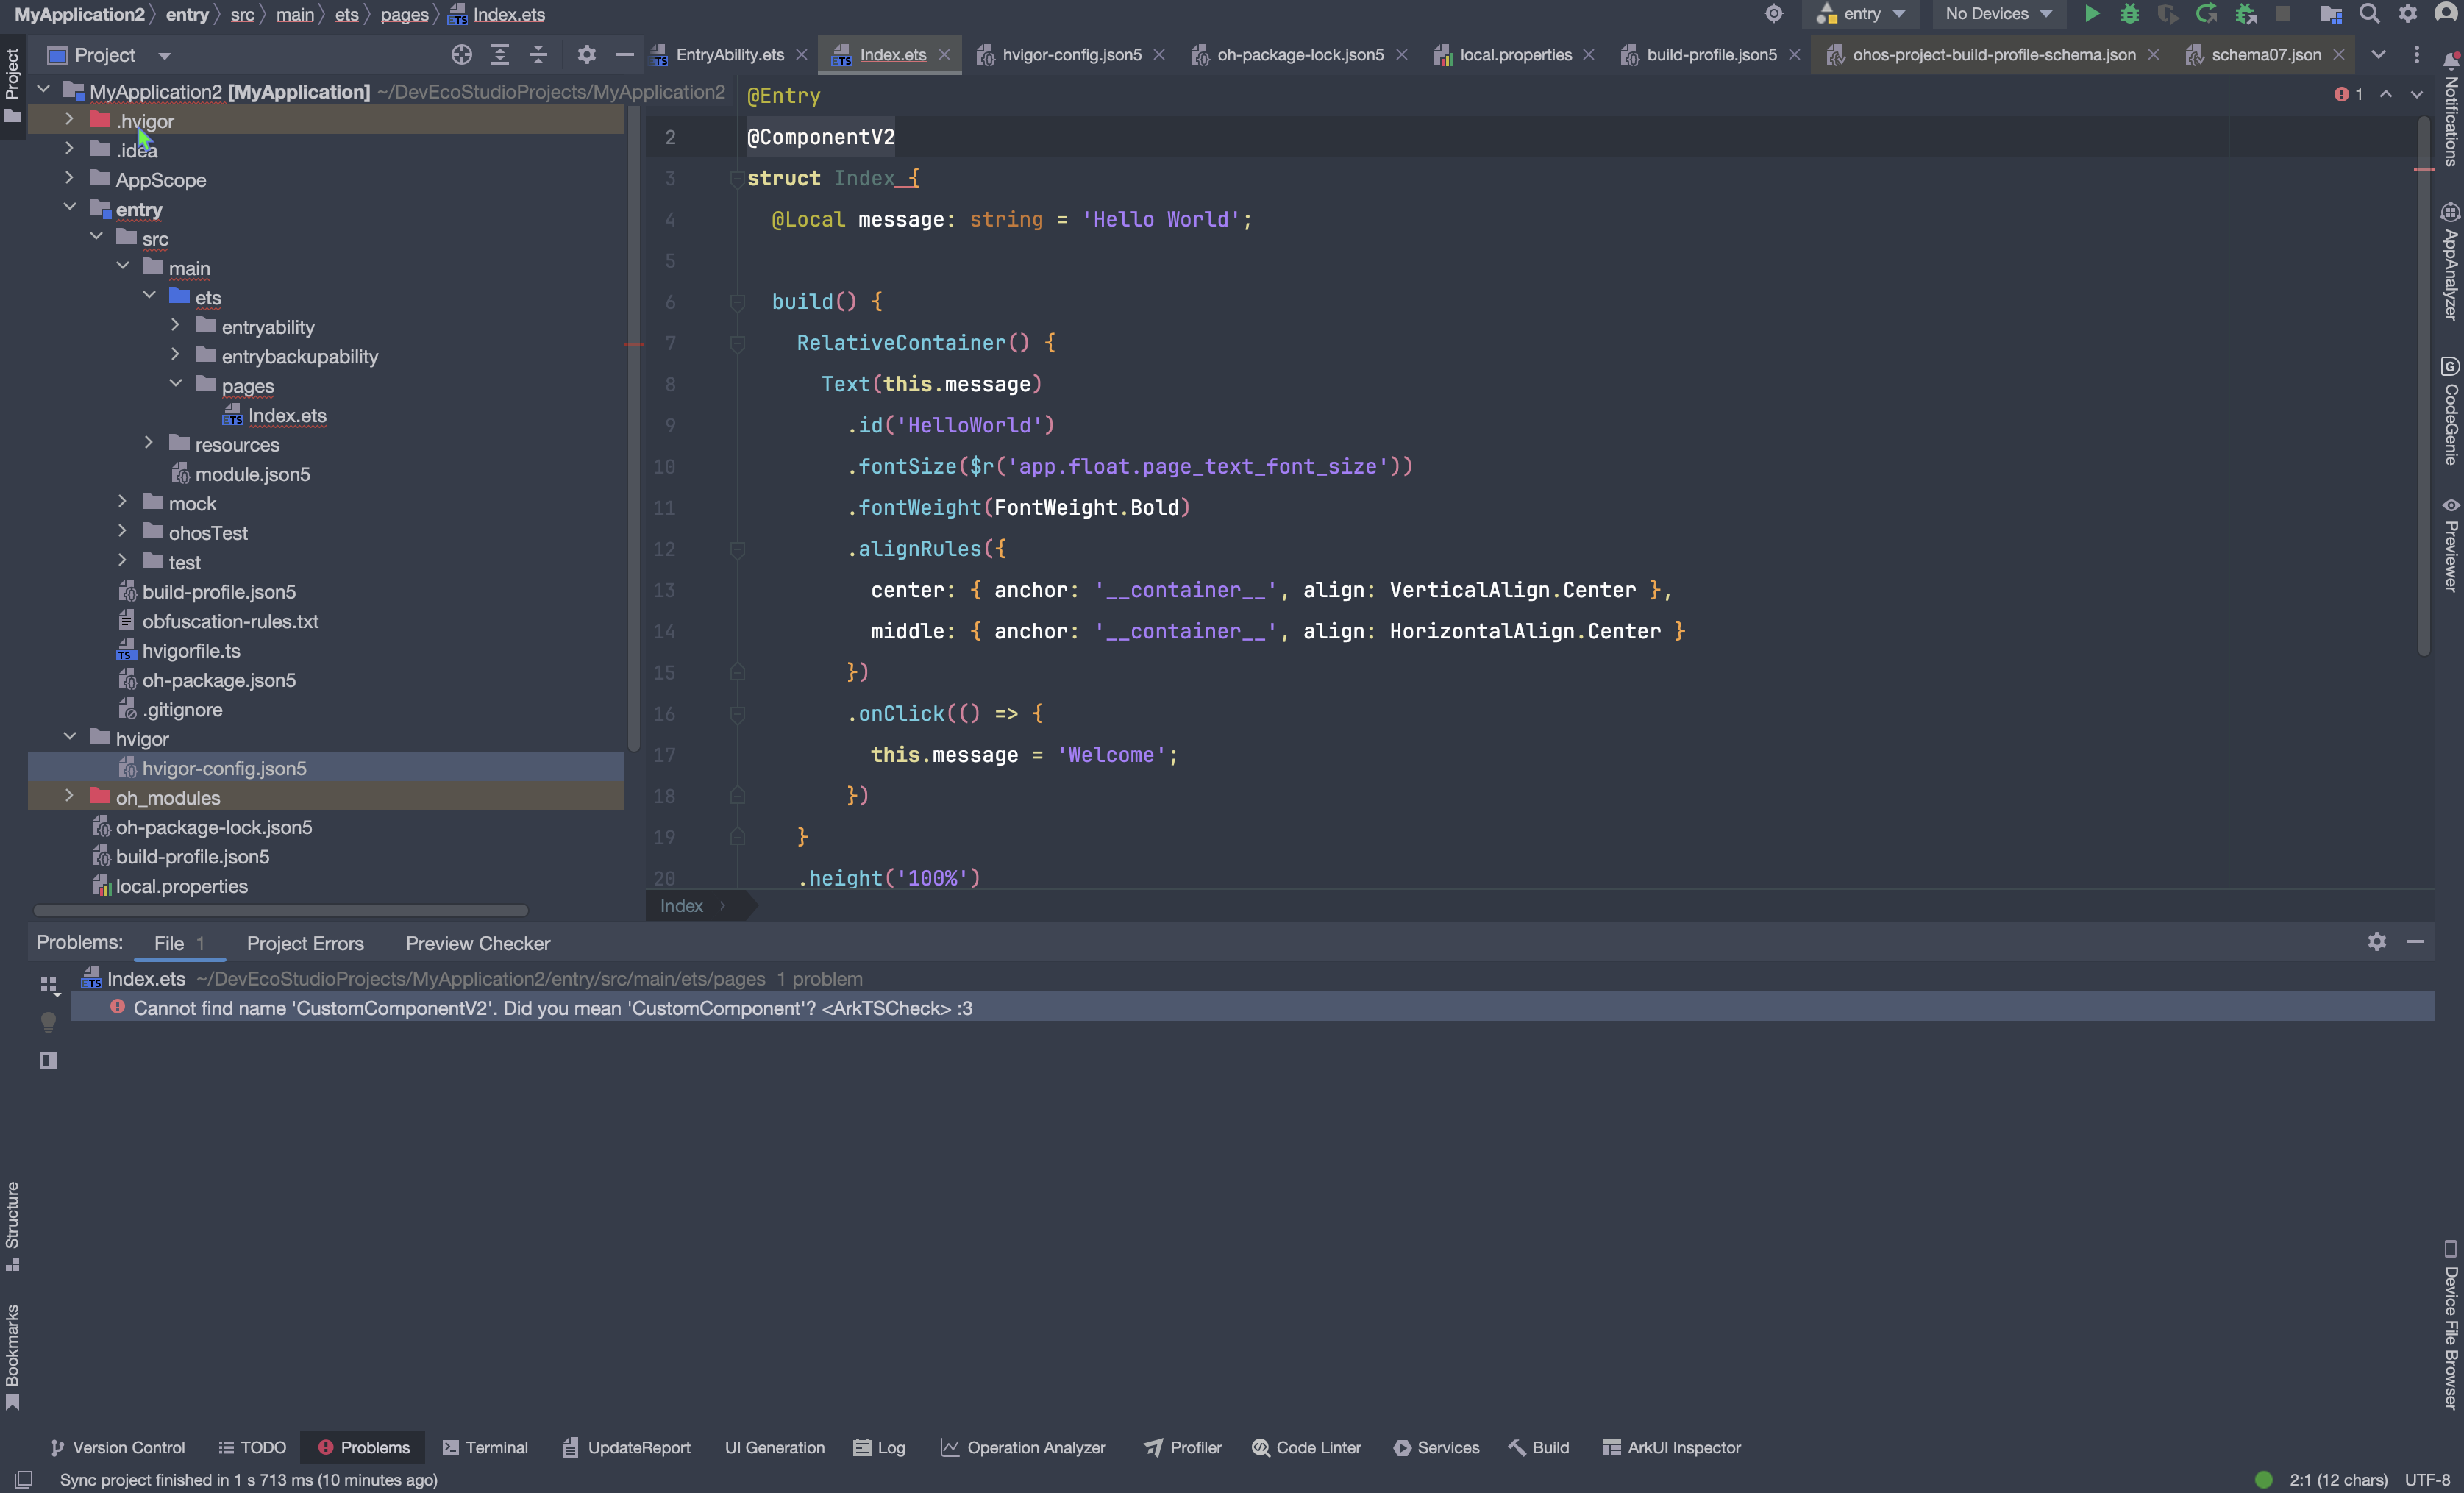Click the tool window quick-access icon in status bar
The image size is (2464, 1493).
[23, 1479]
